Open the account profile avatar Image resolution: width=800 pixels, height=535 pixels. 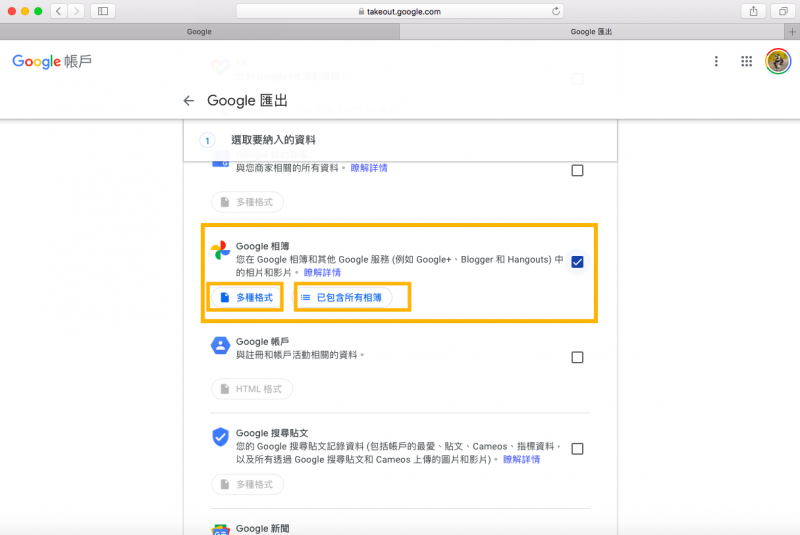(778, 61)
